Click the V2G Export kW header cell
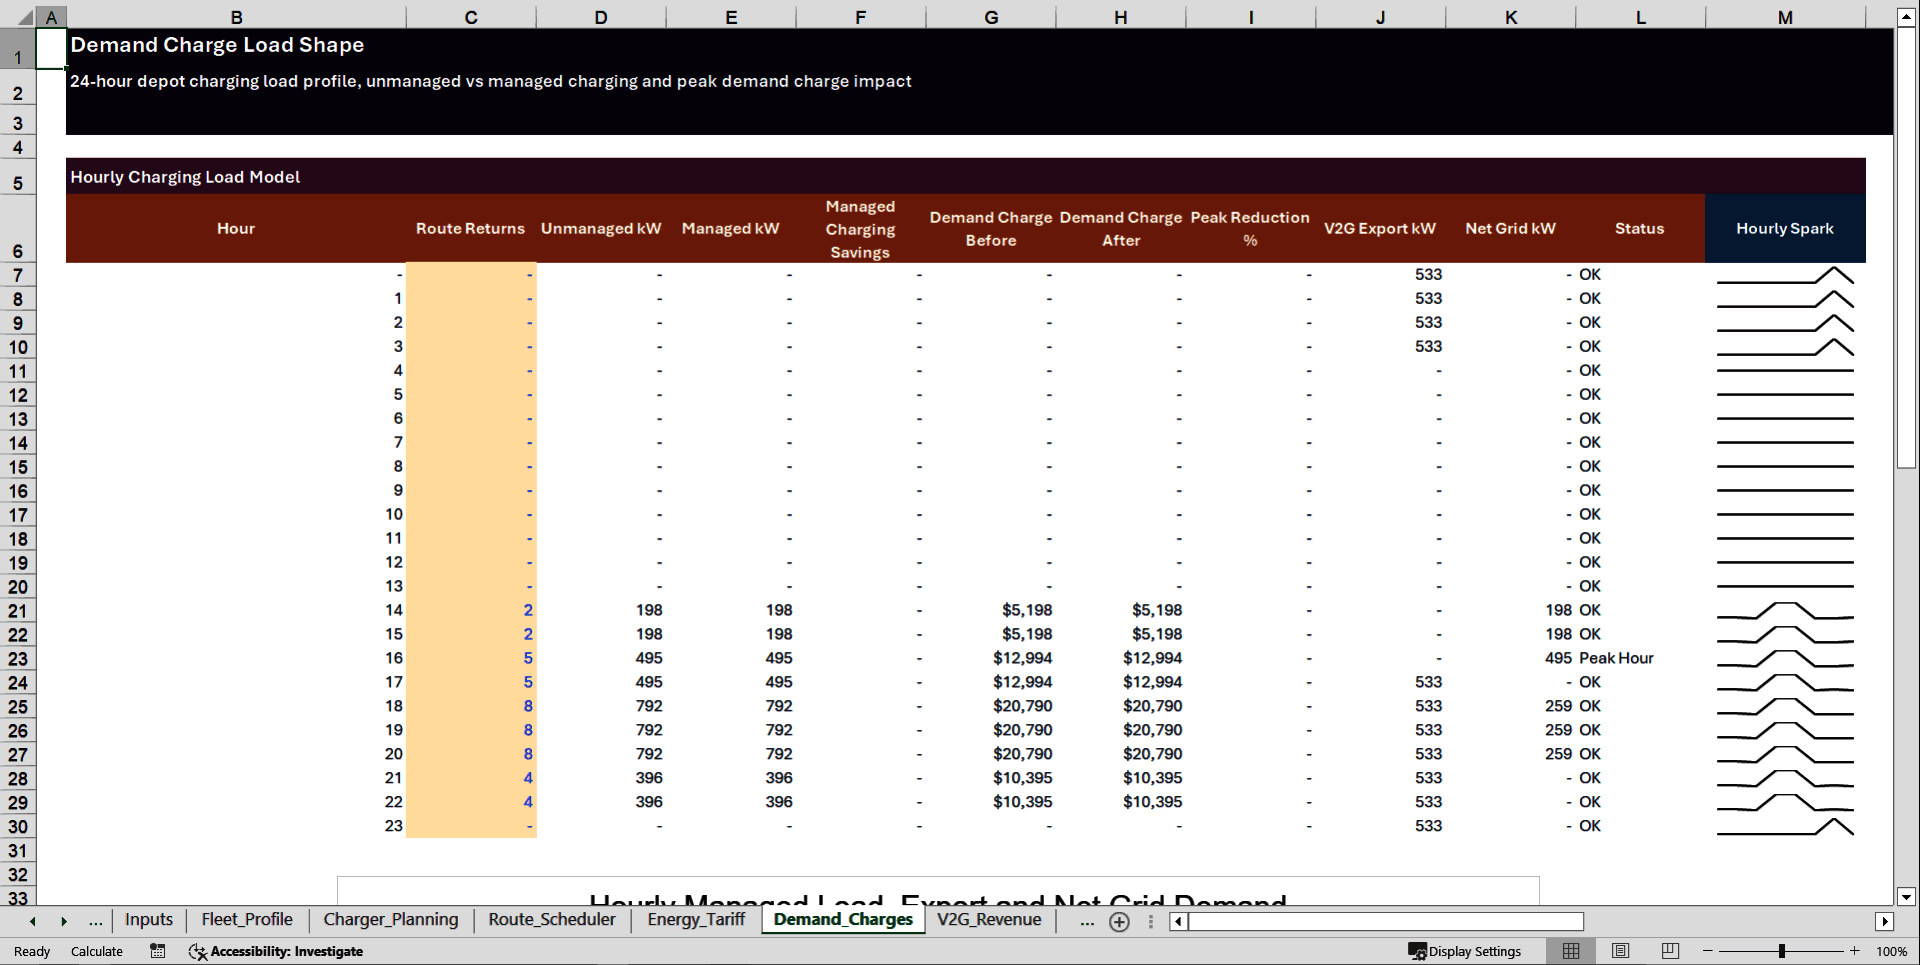 click(x=1380, y=229)
